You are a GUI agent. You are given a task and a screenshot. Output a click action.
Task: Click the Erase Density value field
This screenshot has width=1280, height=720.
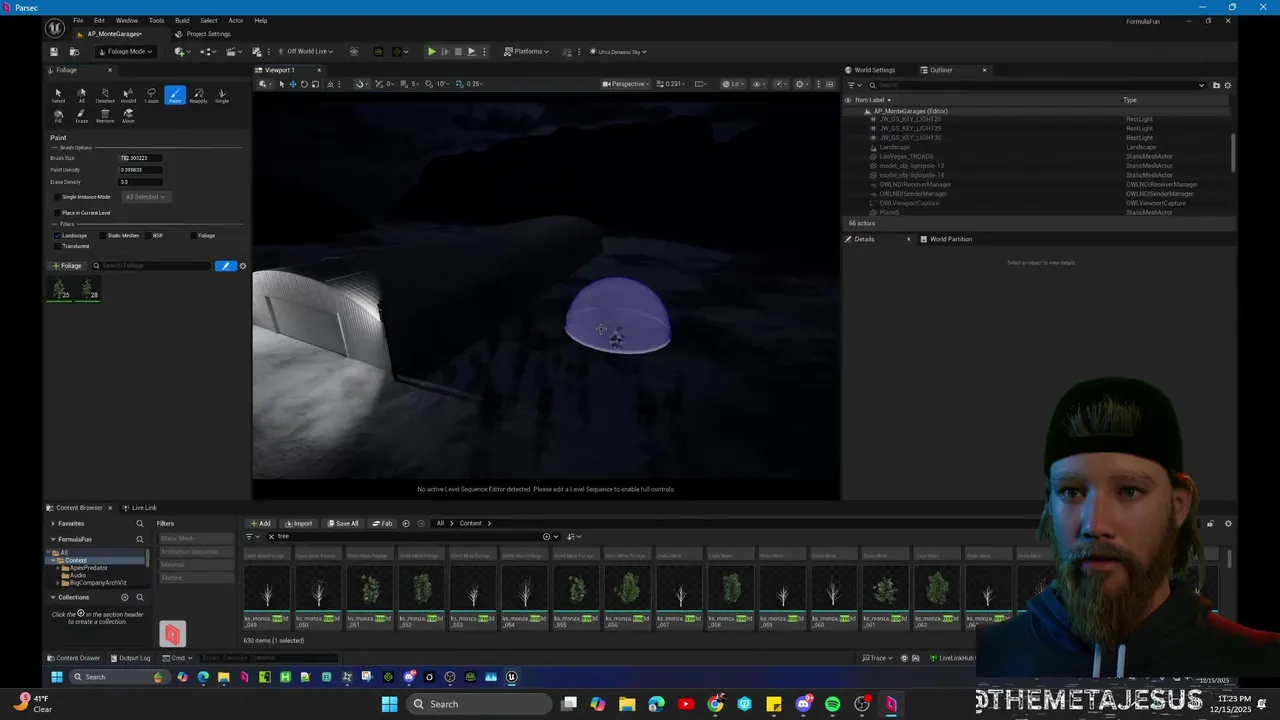pyautogui.click(x=140, y=182)
